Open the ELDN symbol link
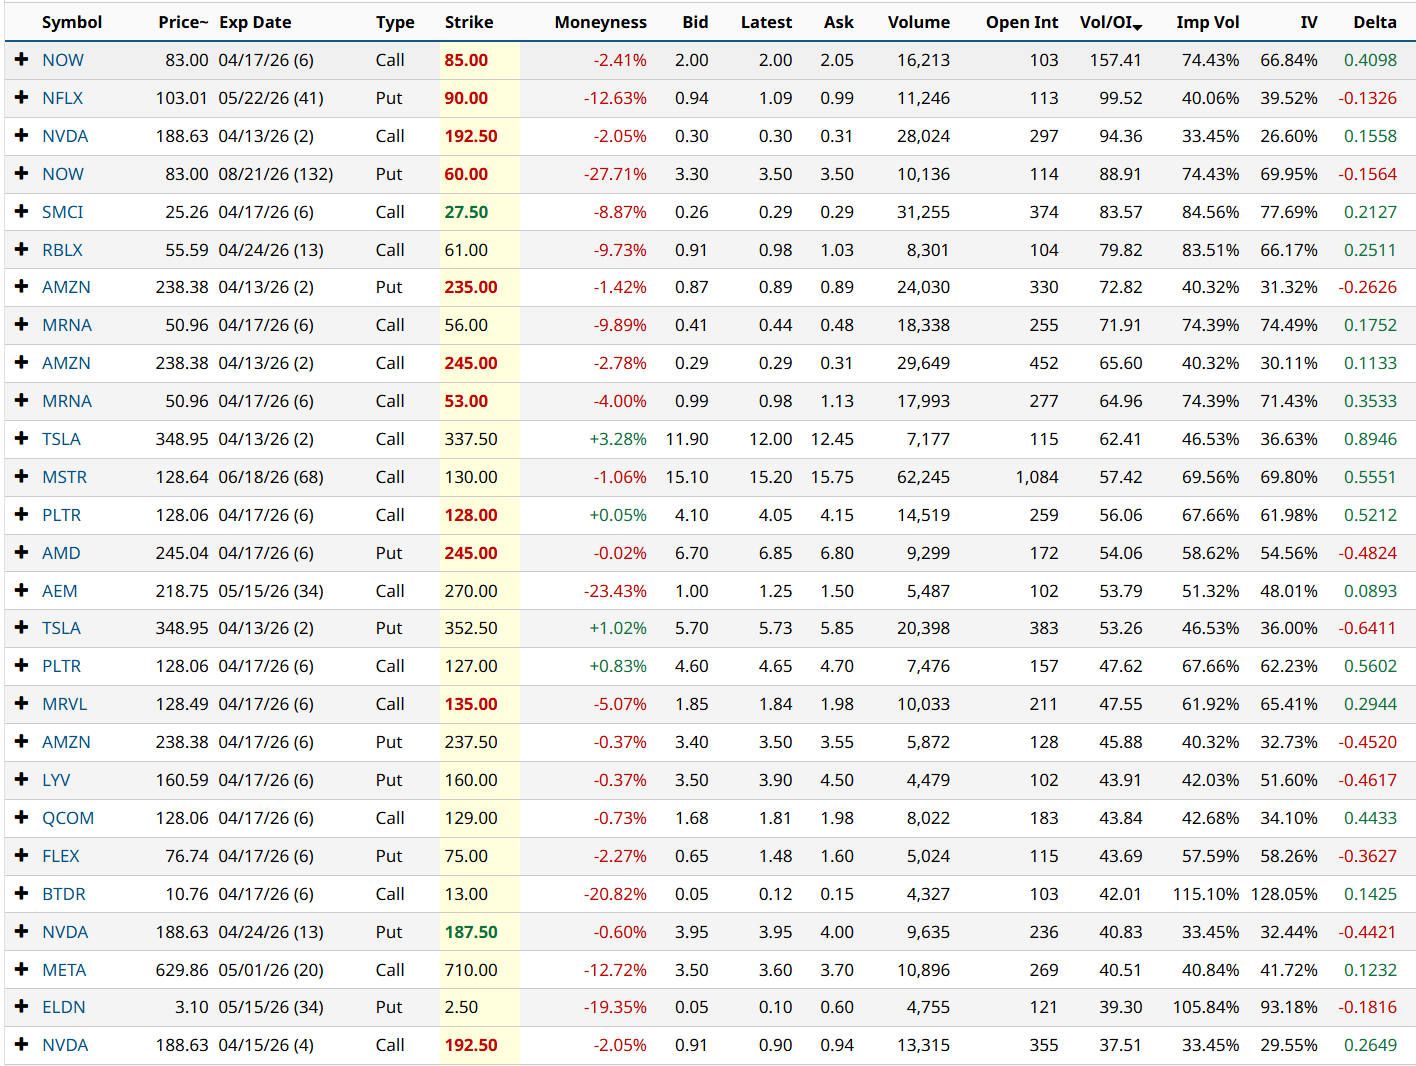1416x1066 pixels. click(x=64, y=1007)
